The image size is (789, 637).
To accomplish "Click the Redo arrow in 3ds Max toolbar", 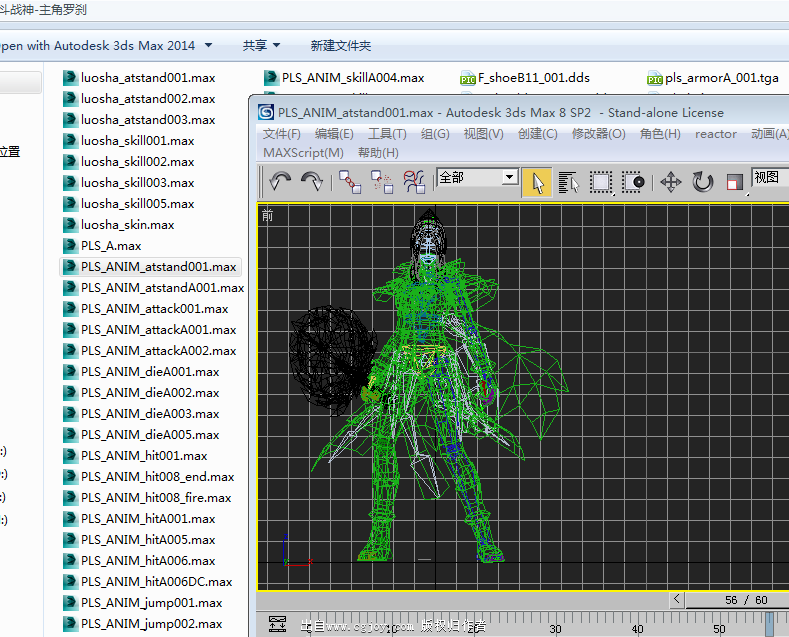I will click(x=312, y=181).
